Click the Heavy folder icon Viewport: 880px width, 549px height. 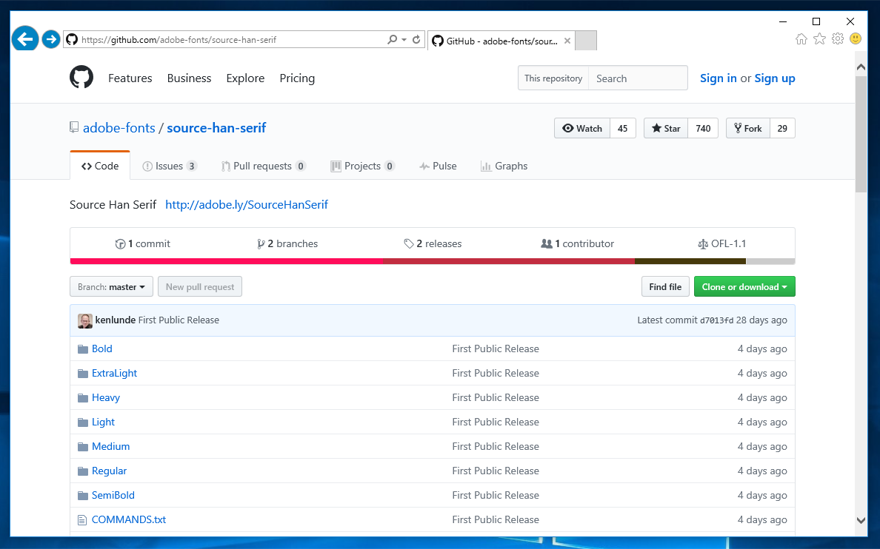83,398
